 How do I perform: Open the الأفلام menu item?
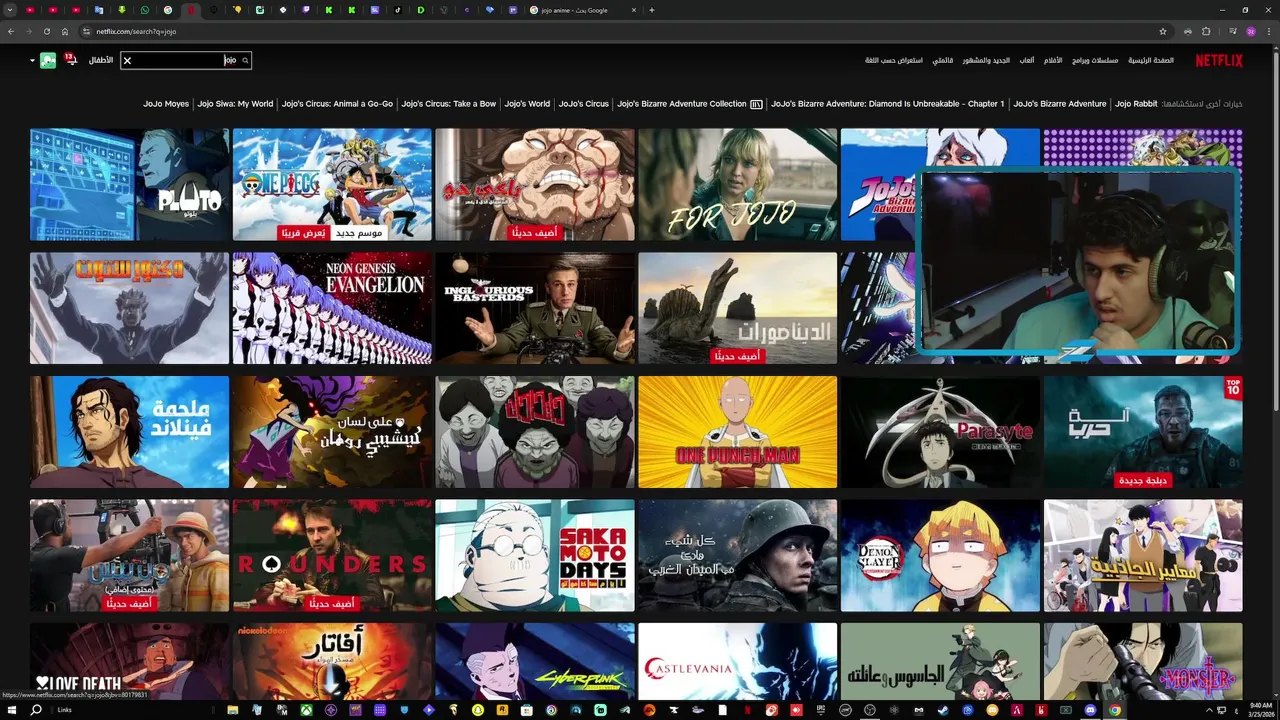1053,60
